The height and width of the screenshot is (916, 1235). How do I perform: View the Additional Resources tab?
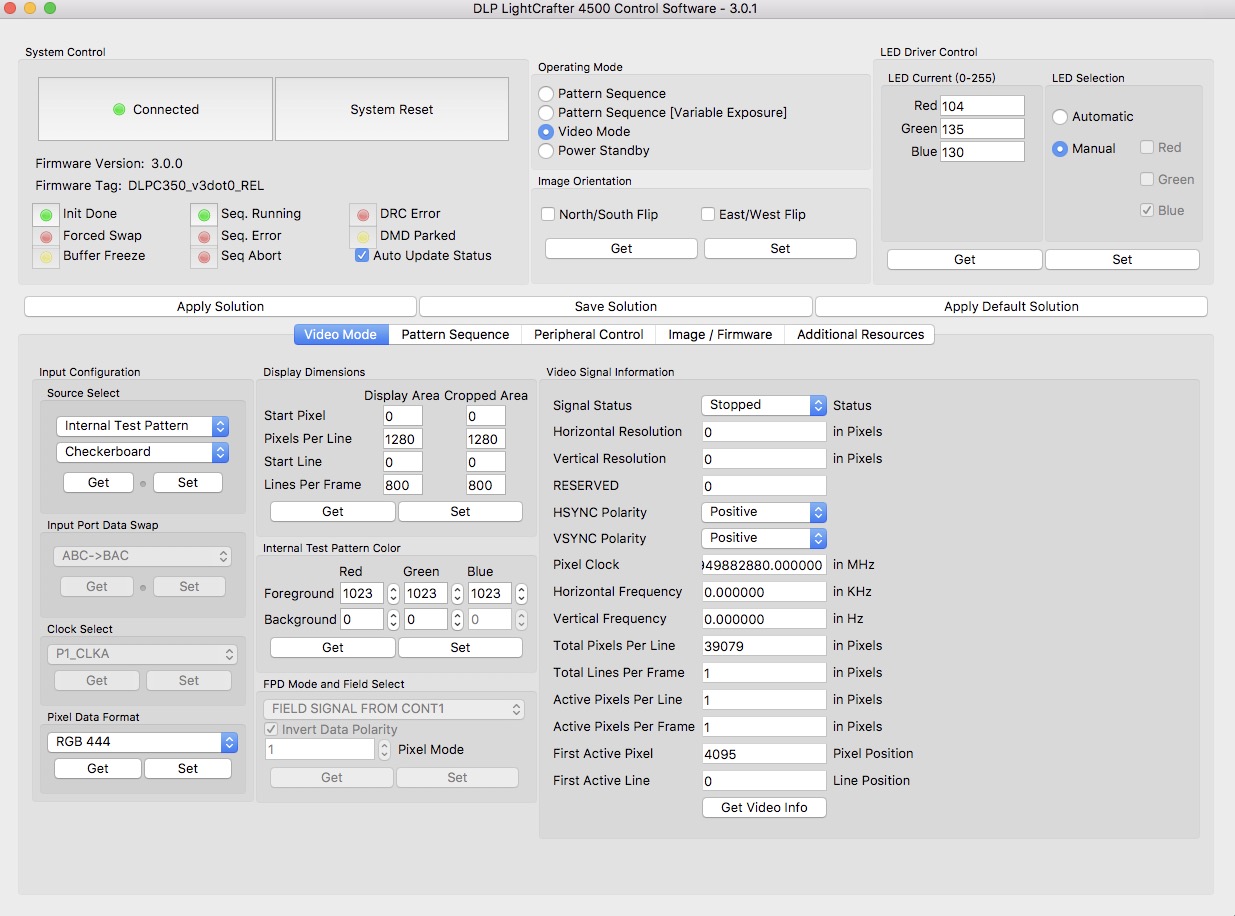click(x=860, y=334)
